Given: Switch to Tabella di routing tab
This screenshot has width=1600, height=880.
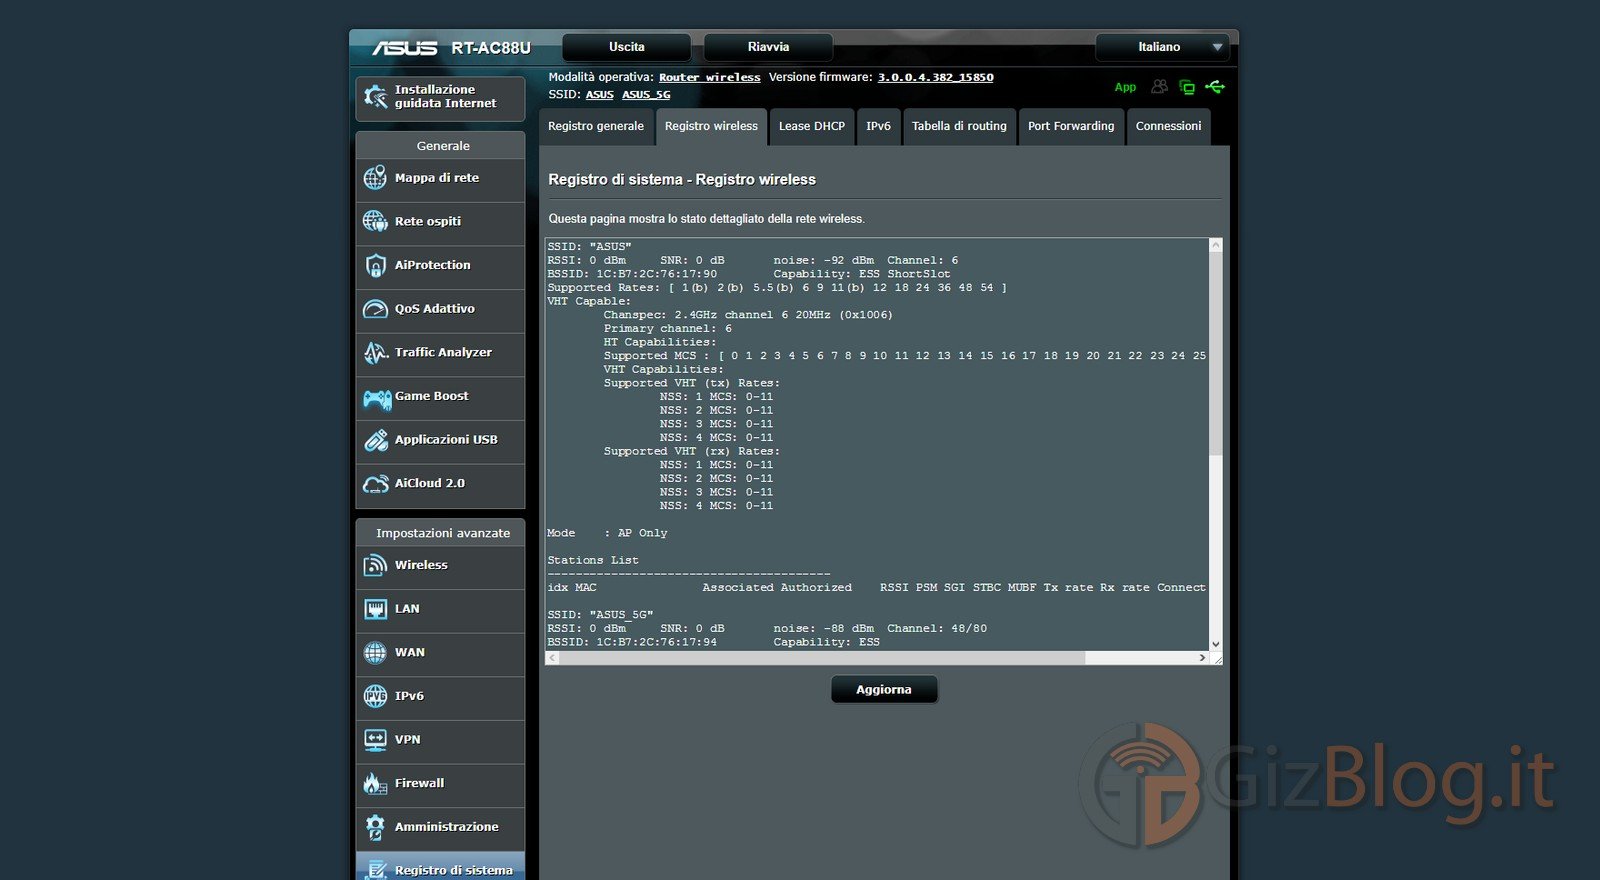Looking at the screenshot, I should pos(959,126).
